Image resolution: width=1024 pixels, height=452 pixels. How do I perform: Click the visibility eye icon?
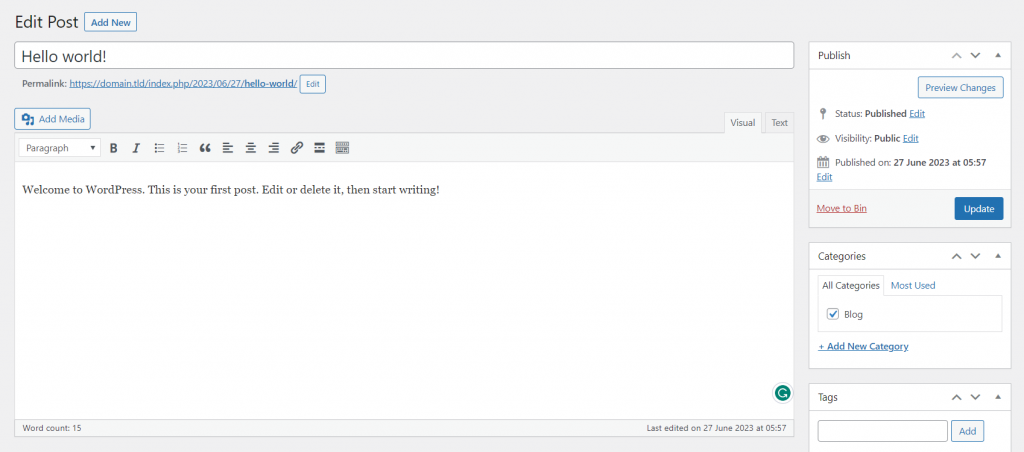tap(823, 138)
